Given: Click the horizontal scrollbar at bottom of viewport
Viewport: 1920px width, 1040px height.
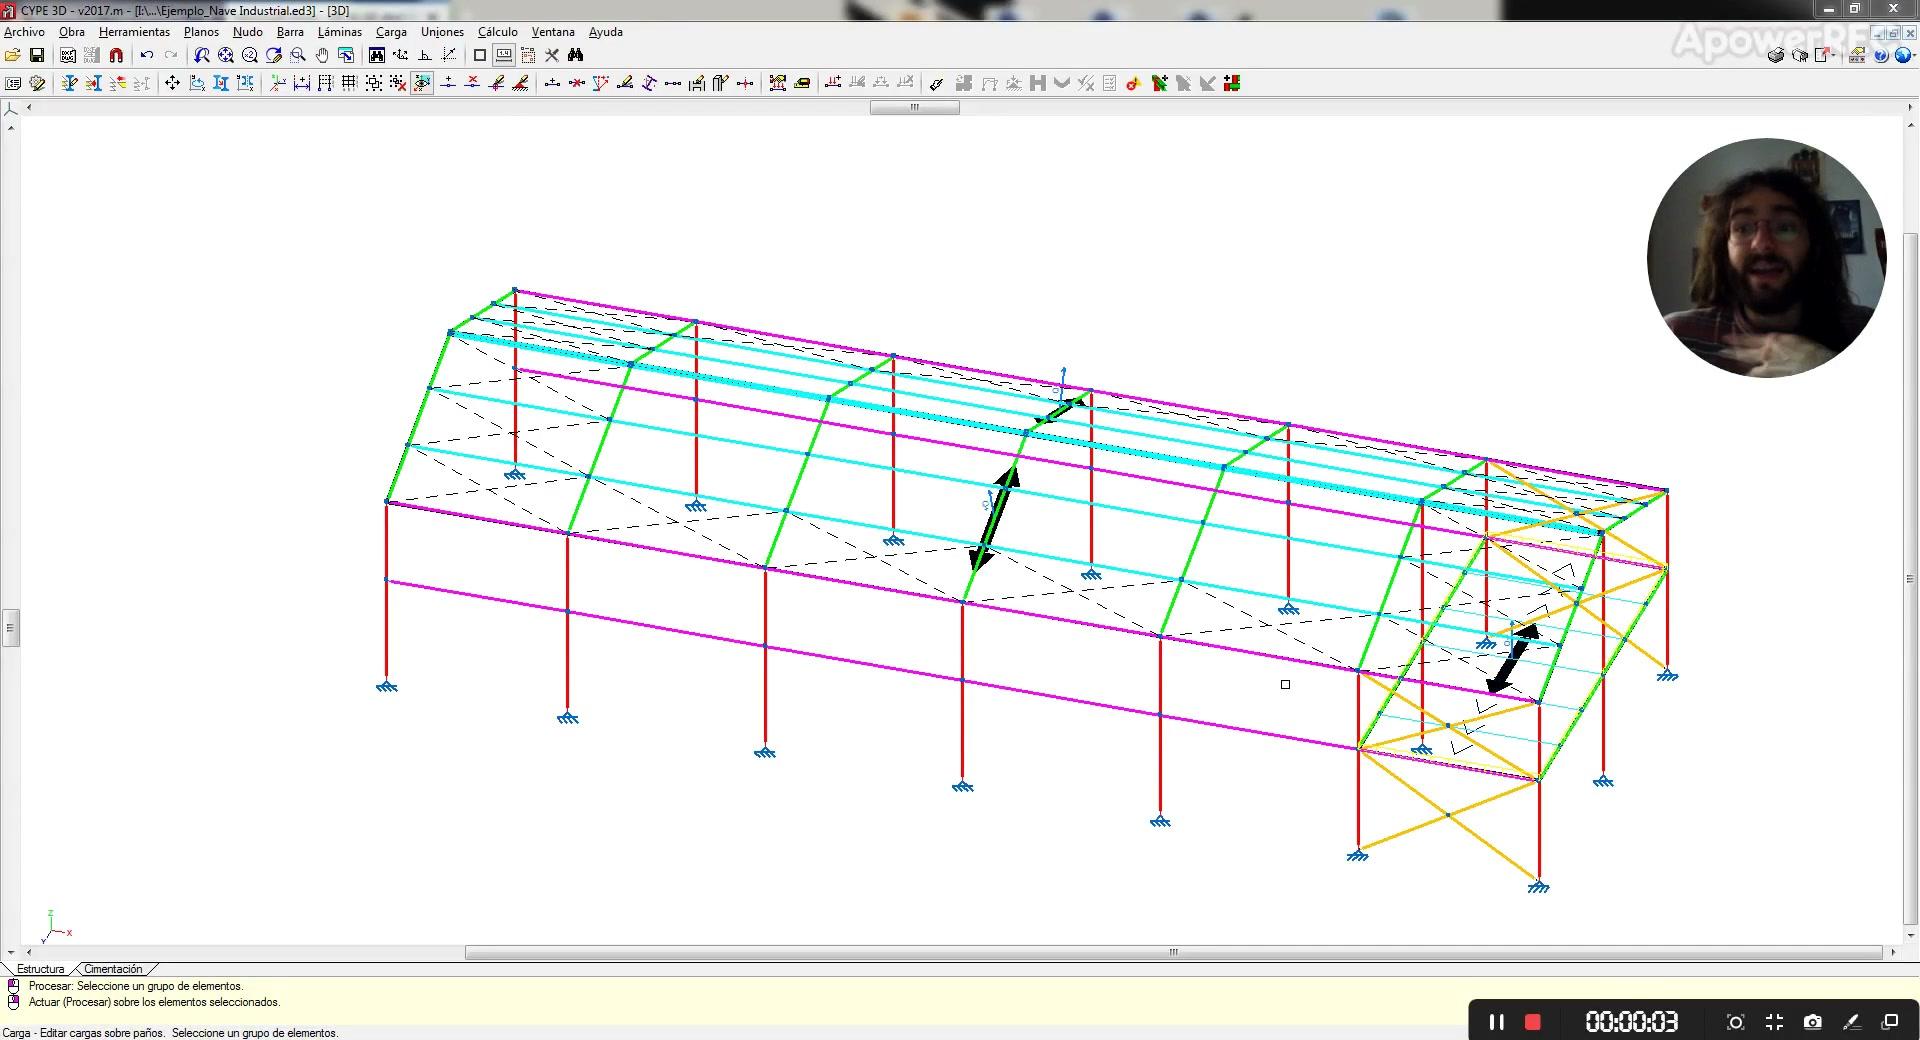Looking at the screenshot, I should pos(1173,952).
